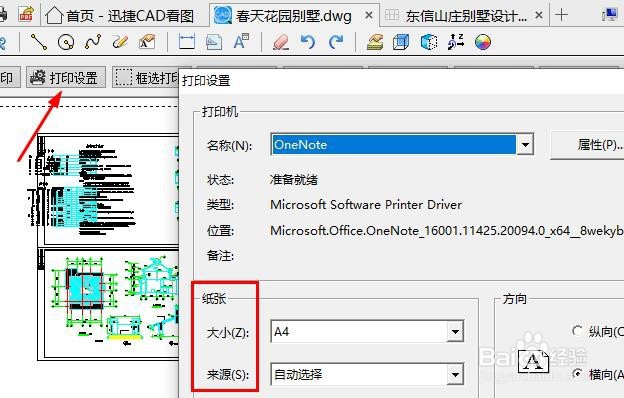Select 纵向 portrait orientation radio
The height and width of the screenshot is (398, 624).
point(577,330)
